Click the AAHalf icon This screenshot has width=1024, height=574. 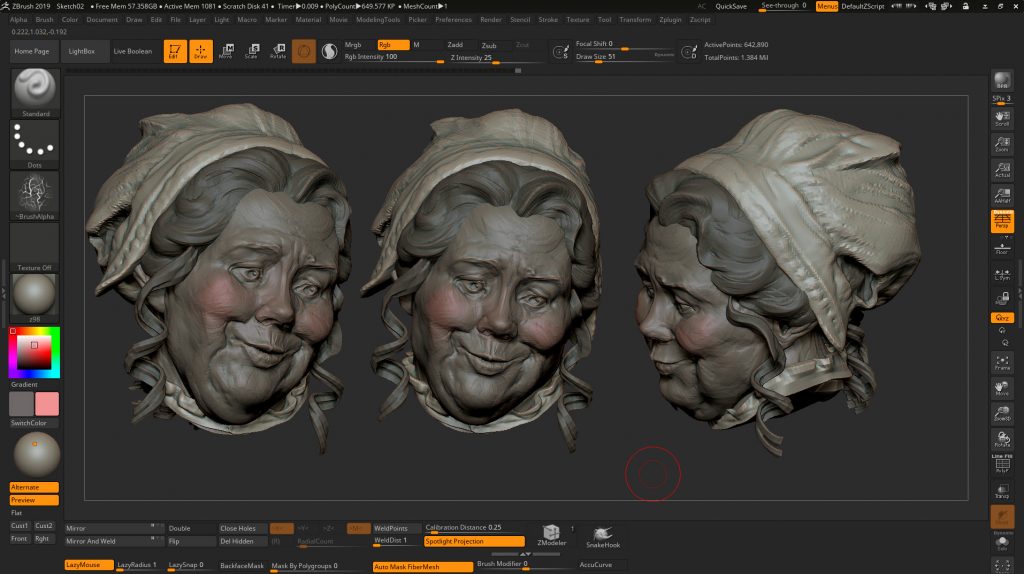click(1002, 195)
